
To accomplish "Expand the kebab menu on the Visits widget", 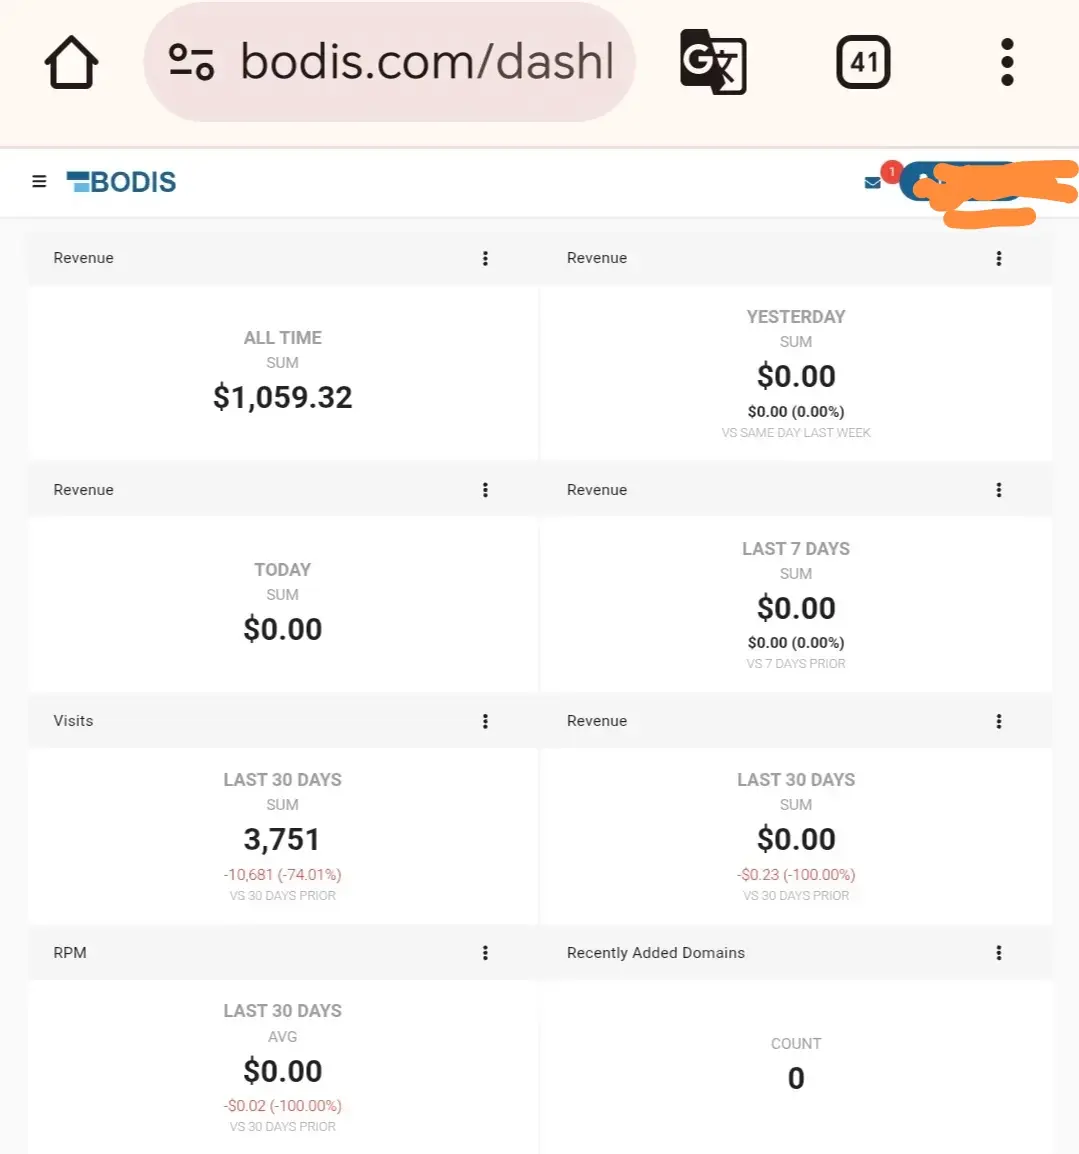I will tap(485, 721).
